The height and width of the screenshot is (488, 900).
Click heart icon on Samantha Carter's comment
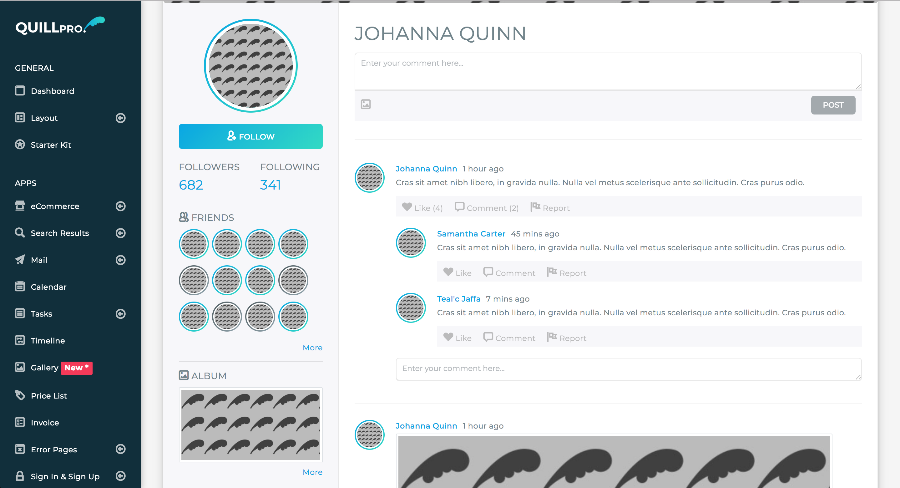pos(448,272)
